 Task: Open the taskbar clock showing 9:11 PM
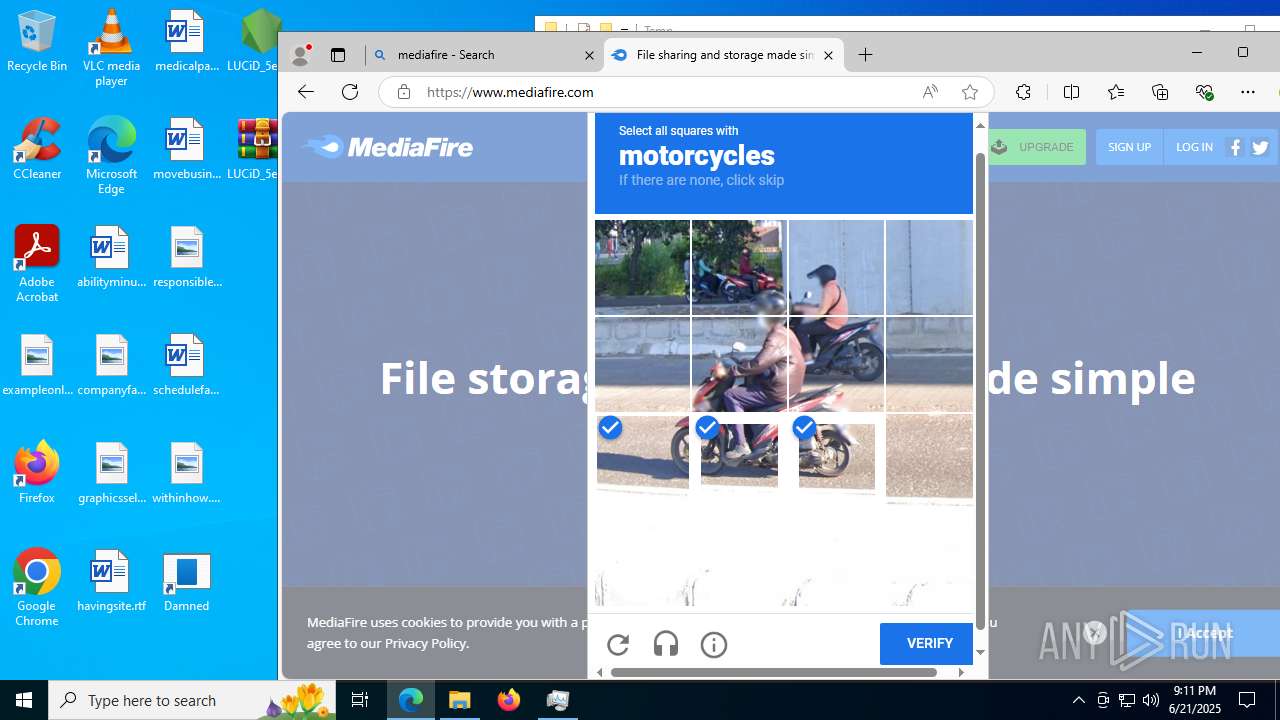click(x=1196, y=700)
